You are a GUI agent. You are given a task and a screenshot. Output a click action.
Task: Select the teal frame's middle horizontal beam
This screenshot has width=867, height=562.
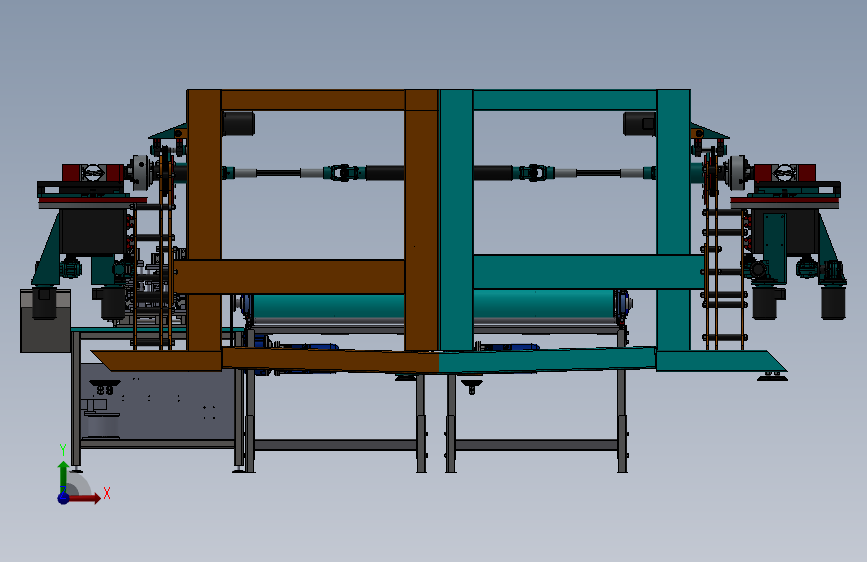coord(588,272)
